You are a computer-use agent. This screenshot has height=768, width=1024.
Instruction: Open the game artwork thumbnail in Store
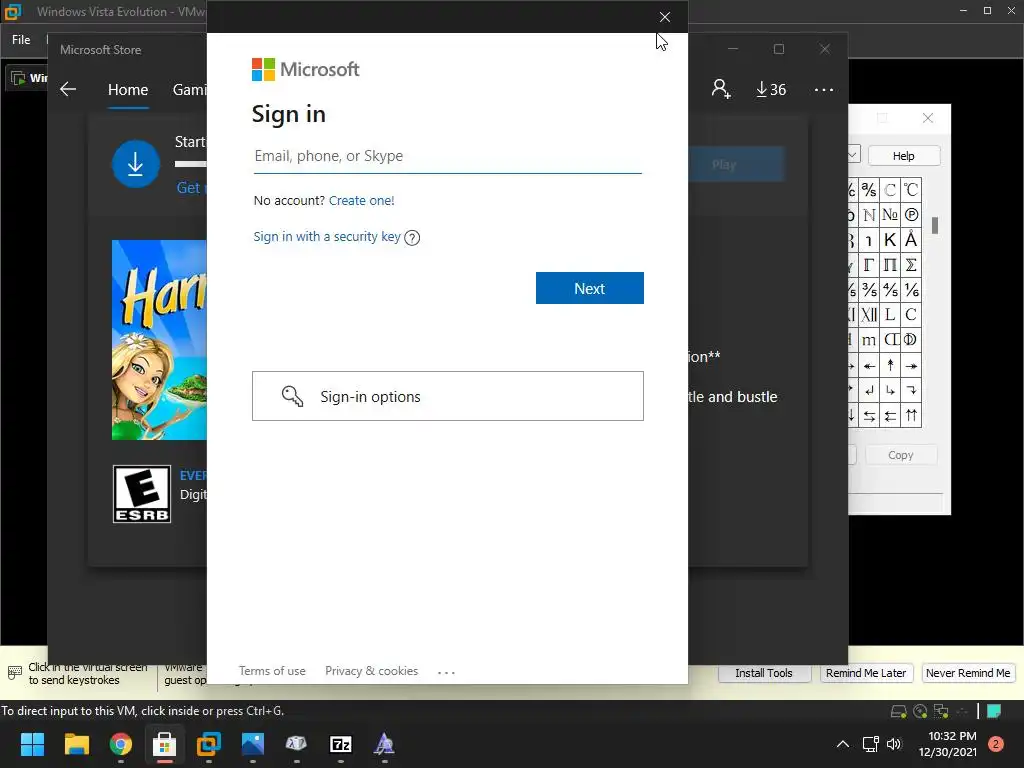(x=159, y=340)
